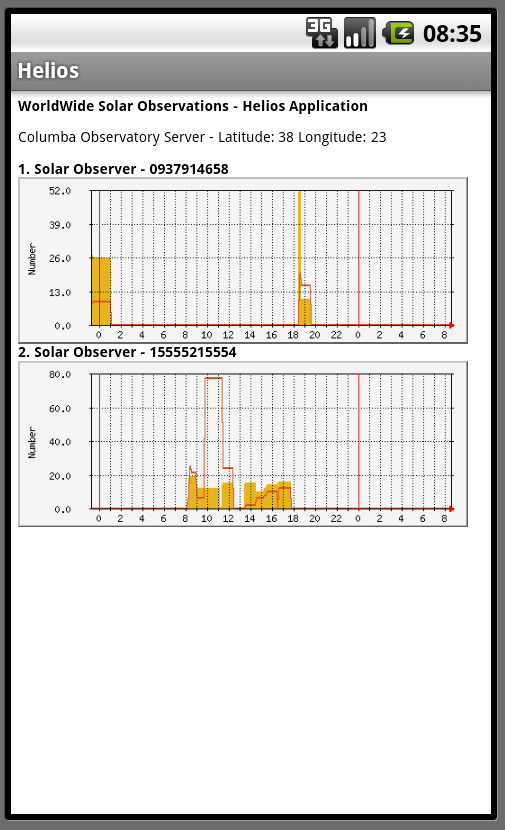Tap red arrow ending second chart's axis

click(x=452, y=509)
